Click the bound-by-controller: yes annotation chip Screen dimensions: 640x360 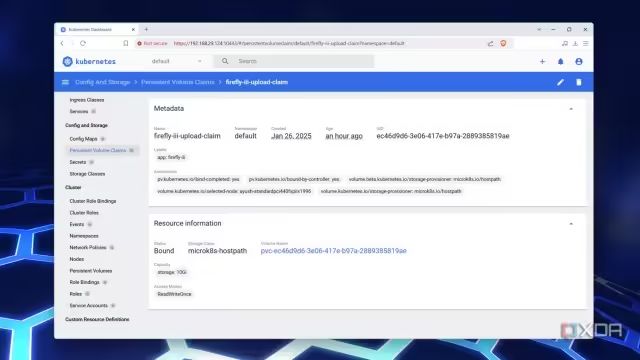tap(294, 179)
